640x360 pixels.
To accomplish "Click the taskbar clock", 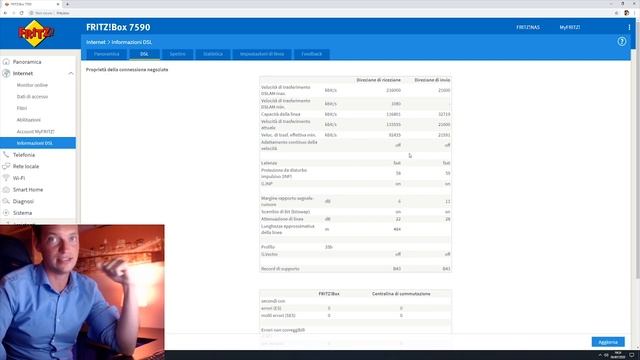I will point(618,355).
